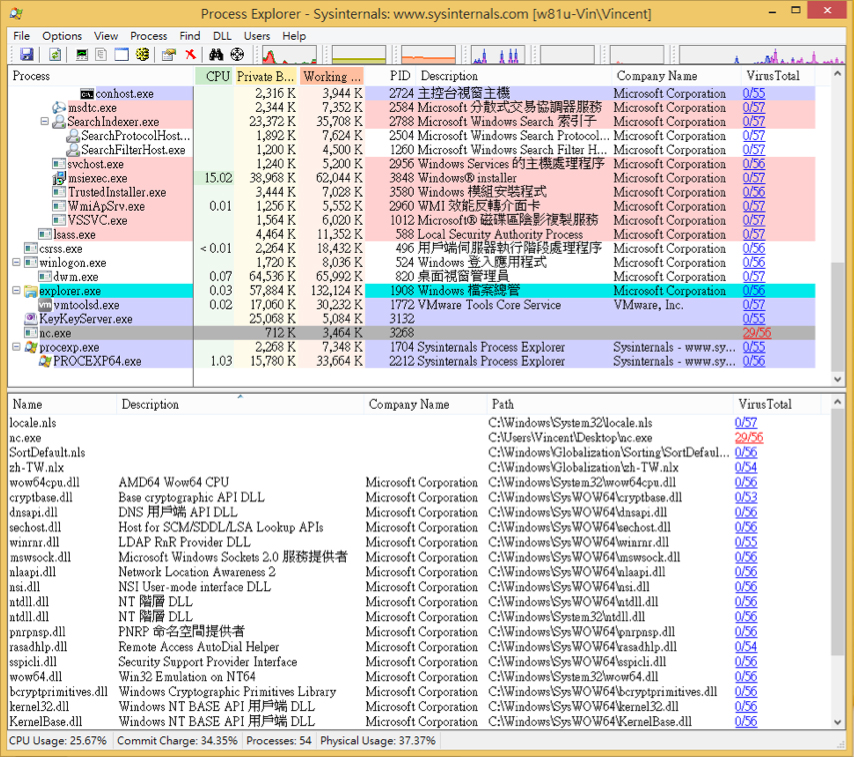The image size is (854, 757).
Task: Click the yellow gear DLL/Handles view icon
Action: [x=142, y=54]
